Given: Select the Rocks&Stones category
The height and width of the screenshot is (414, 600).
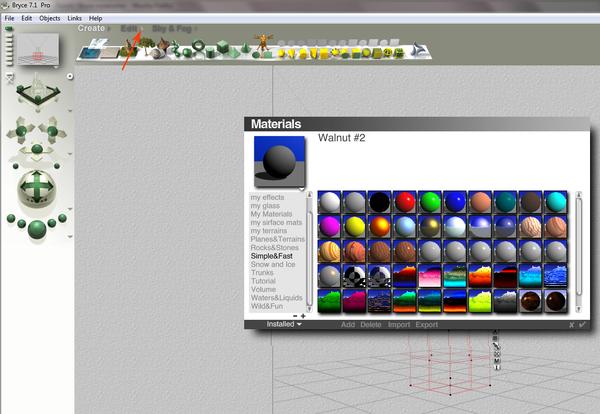Looking at the screenshot, I should point(274,248).
